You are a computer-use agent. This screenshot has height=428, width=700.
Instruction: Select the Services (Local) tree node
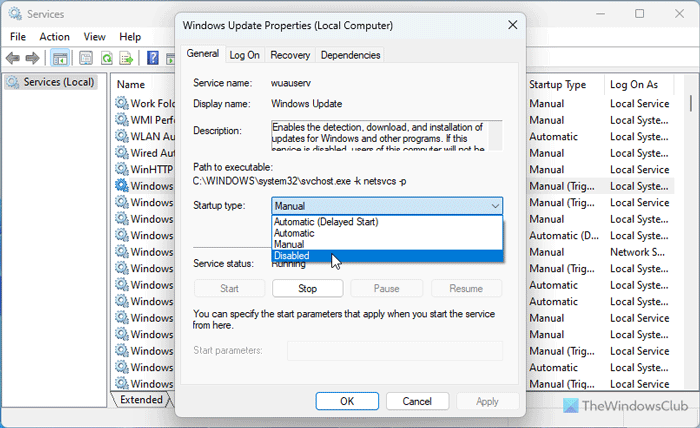click(x=50, y=82)
